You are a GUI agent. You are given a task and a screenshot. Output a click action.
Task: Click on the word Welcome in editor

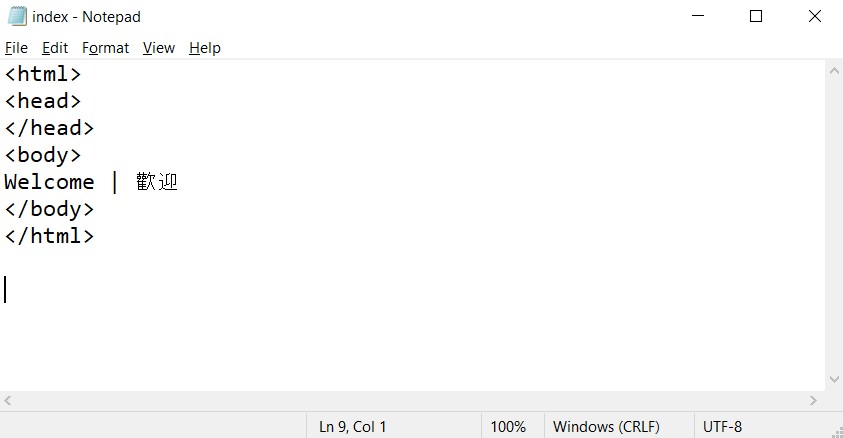[x=49, y=182]
